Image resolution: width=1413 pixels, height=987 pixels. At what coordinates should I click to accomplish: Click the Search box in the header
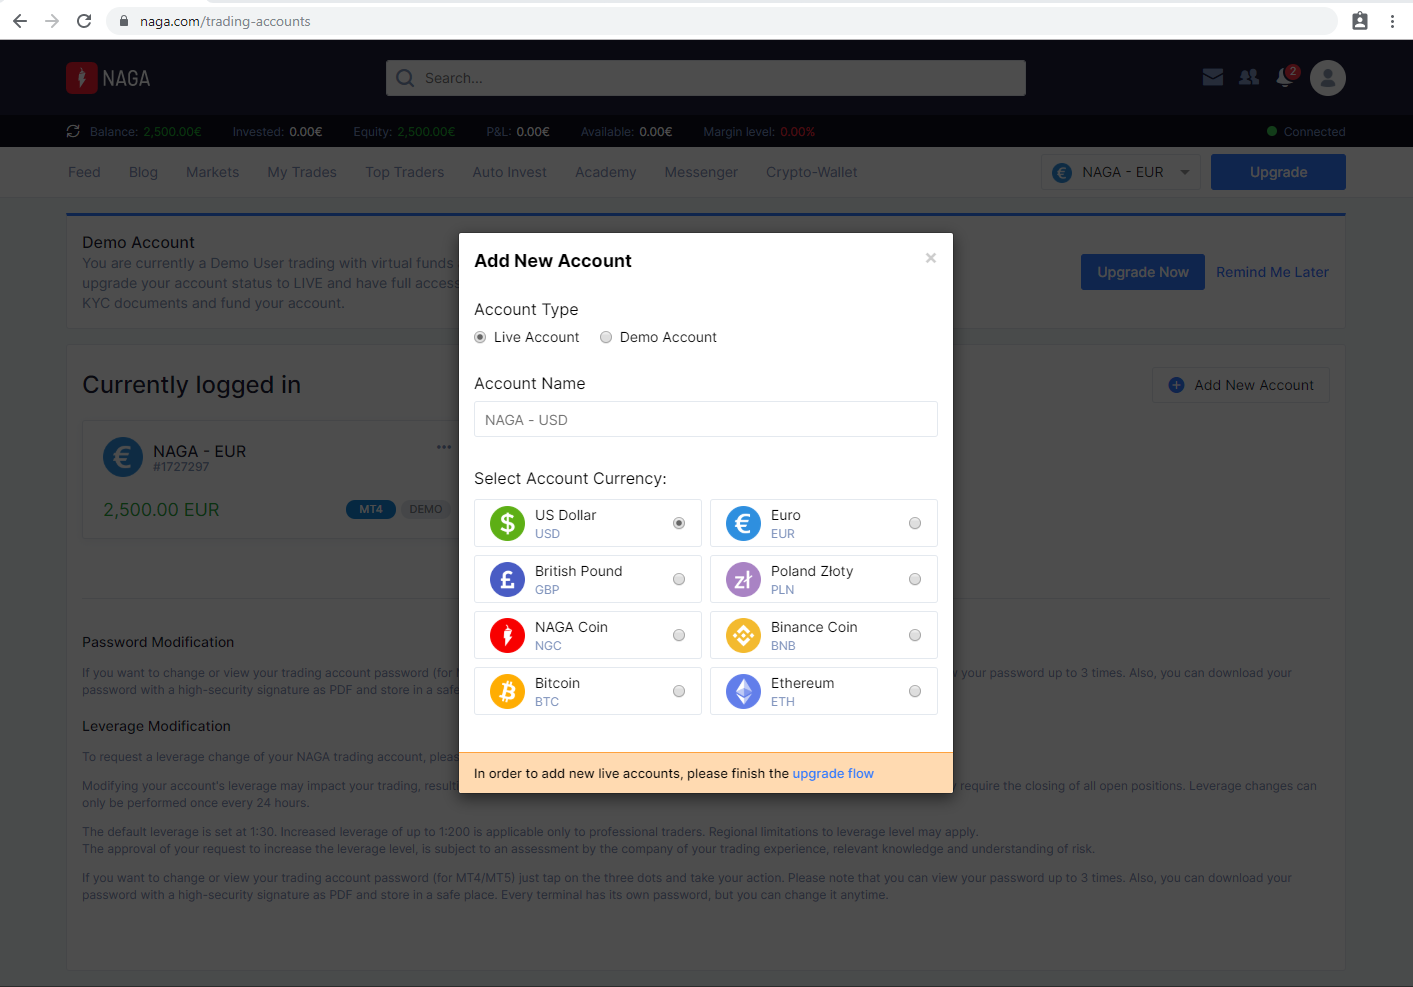[x=706, y=78]
